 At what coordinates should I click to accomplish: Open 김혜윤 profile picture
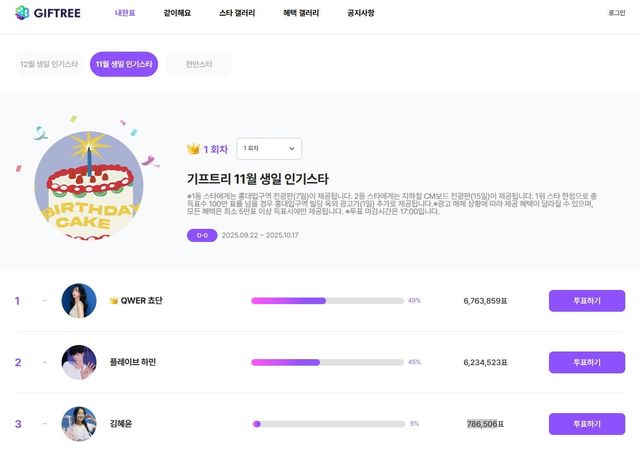click(x=79, y=423)
